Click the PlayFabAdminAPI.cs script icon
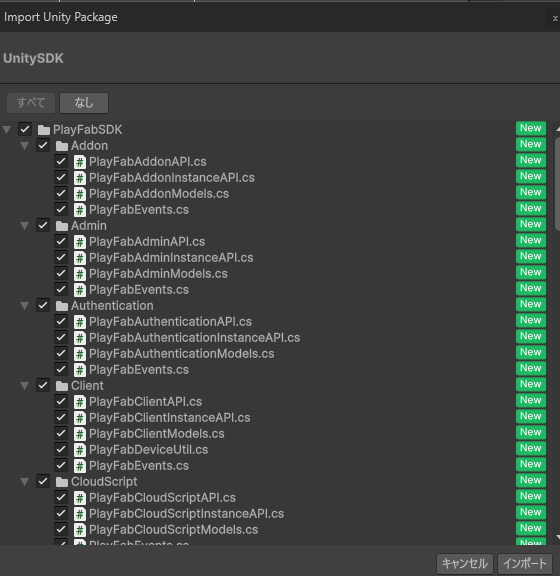 [x=80, y=242]
